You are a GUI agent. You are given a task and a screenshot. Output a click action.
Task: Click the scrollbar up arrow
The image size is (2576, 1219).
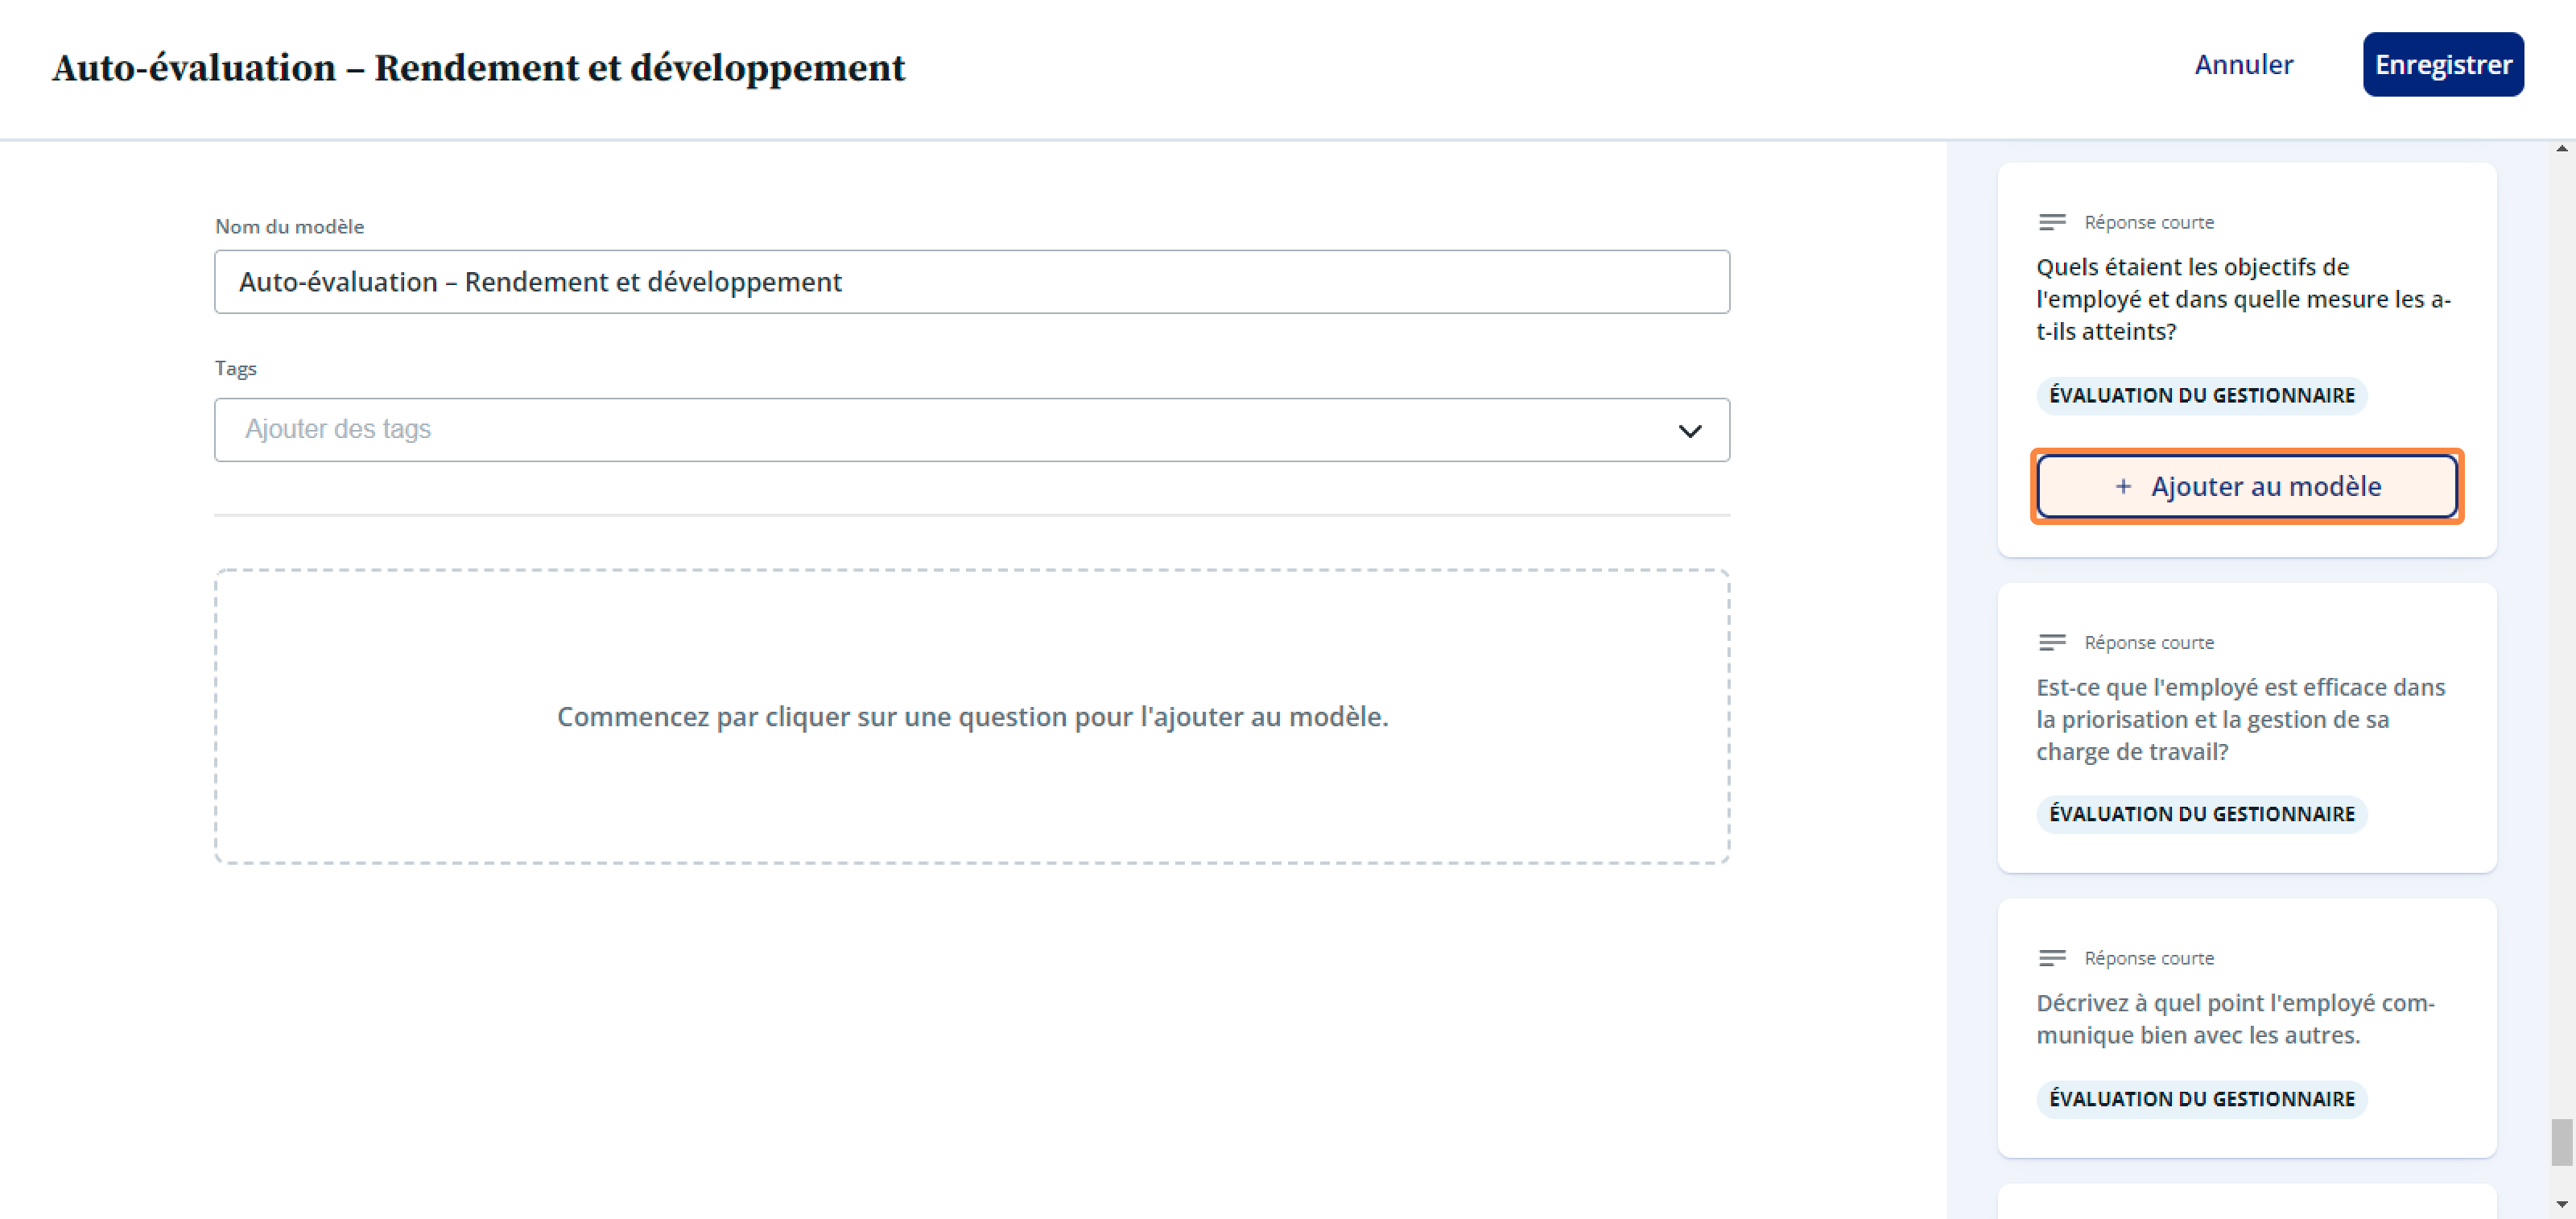pyautogui.click(x=2561, y=149)
